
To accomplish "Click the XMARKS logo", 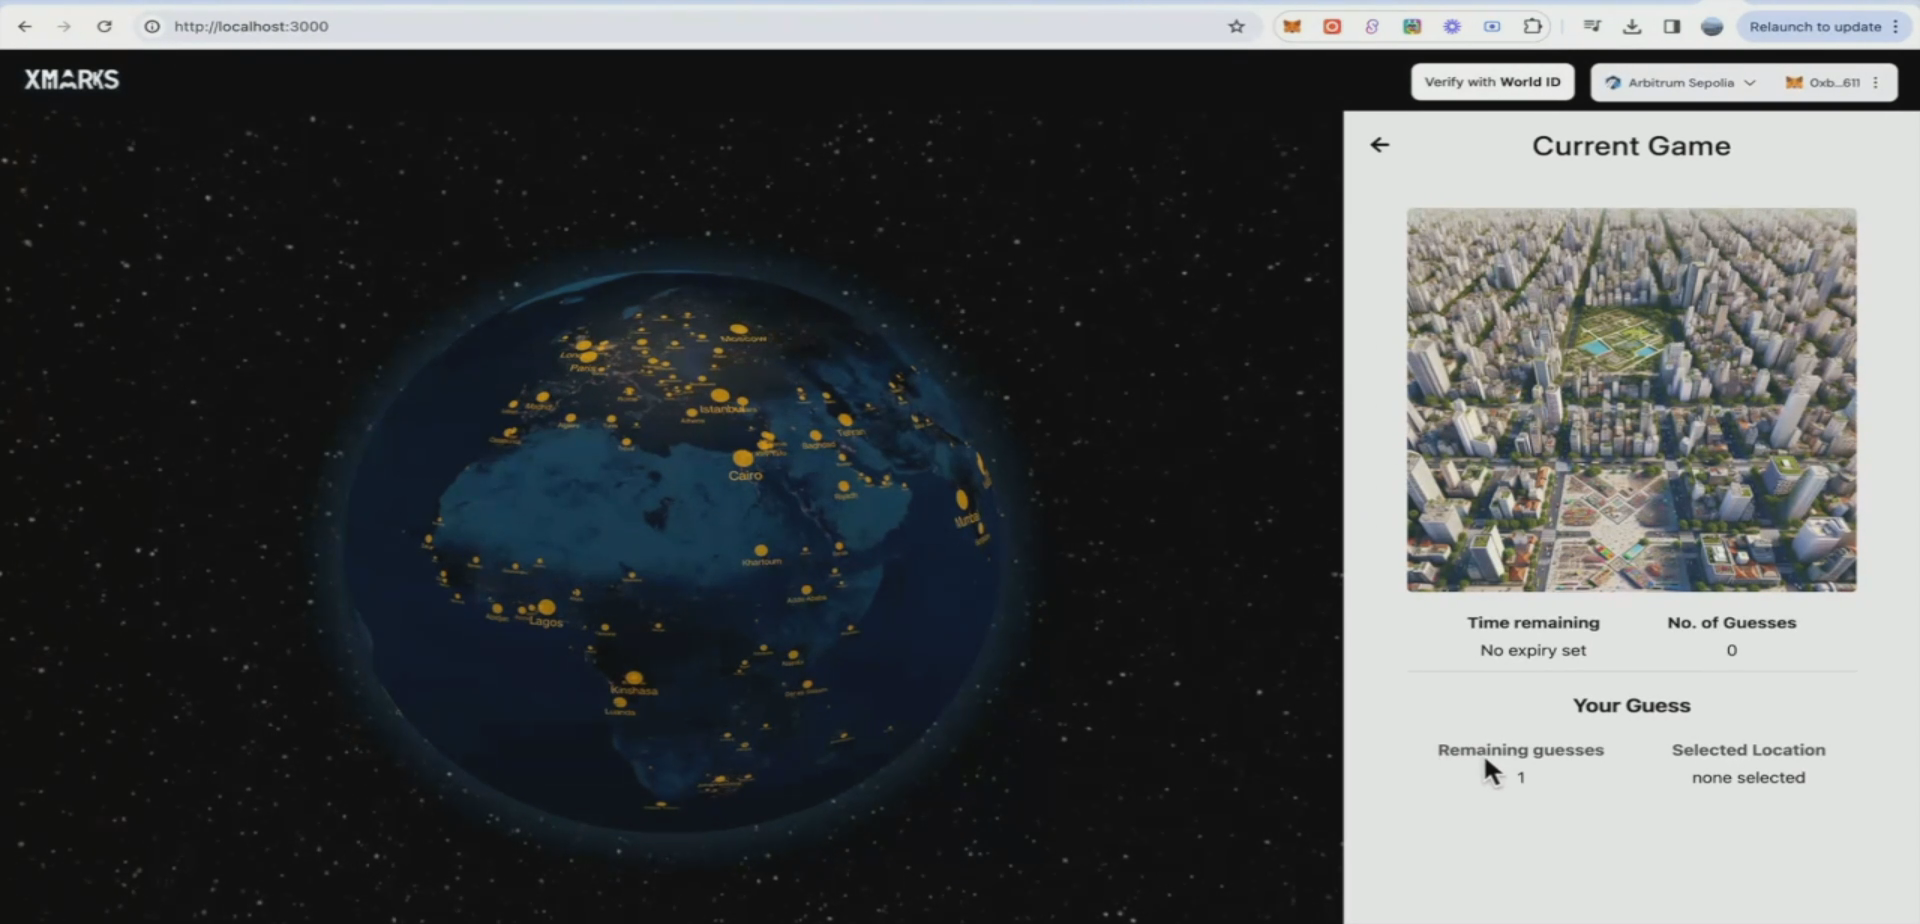I will pos(71,79).
